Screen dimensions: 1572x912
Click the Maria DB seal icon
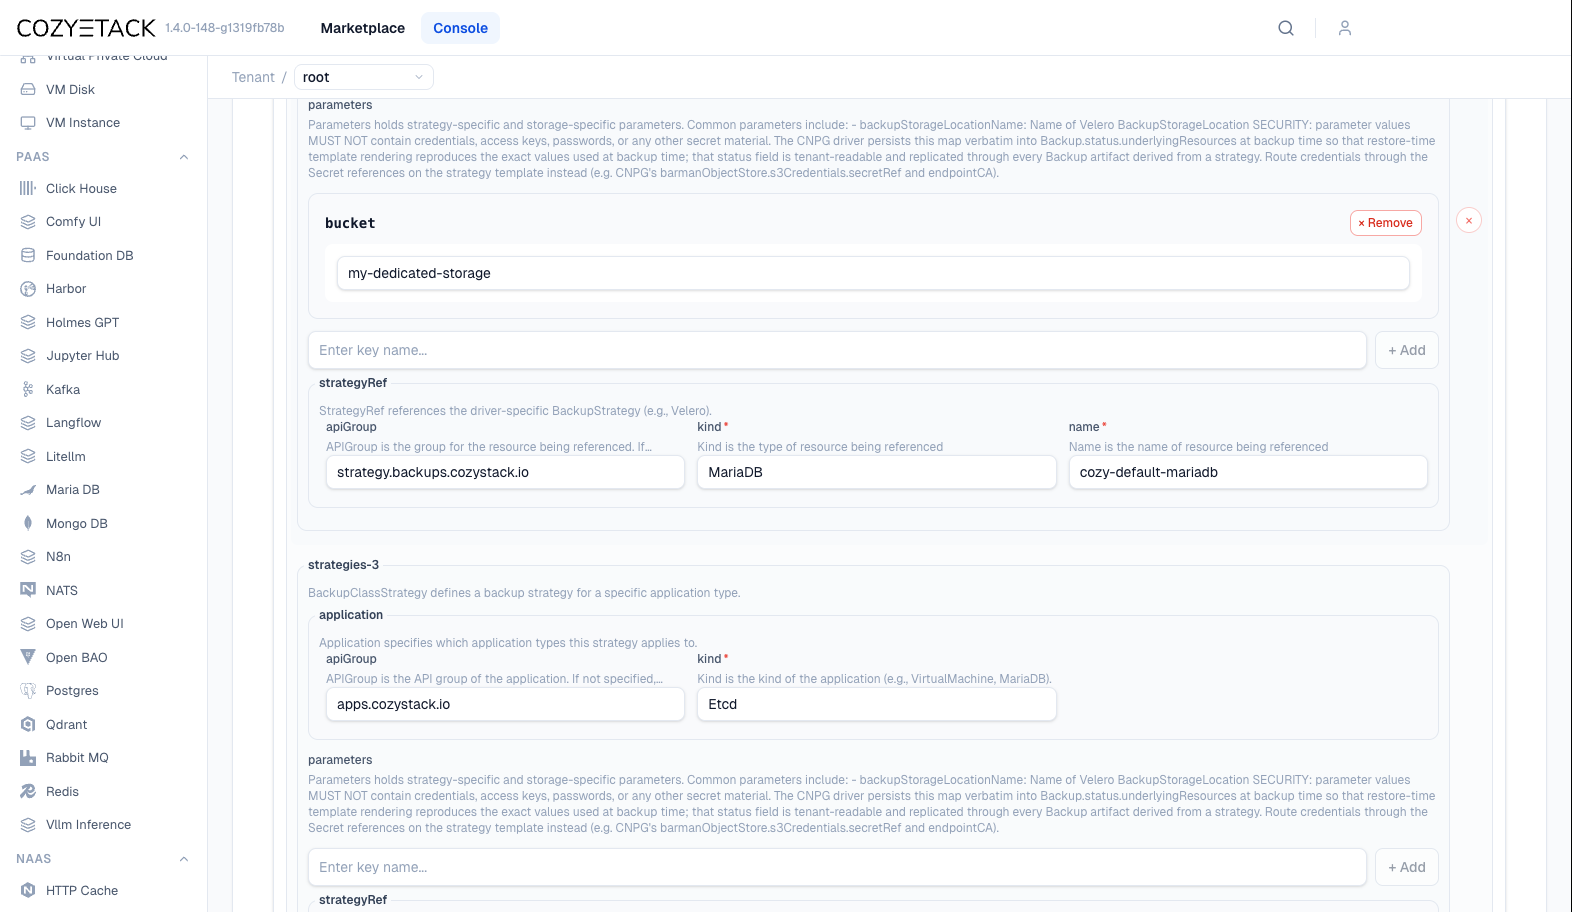pyautogui.click(x=28, y=490)
